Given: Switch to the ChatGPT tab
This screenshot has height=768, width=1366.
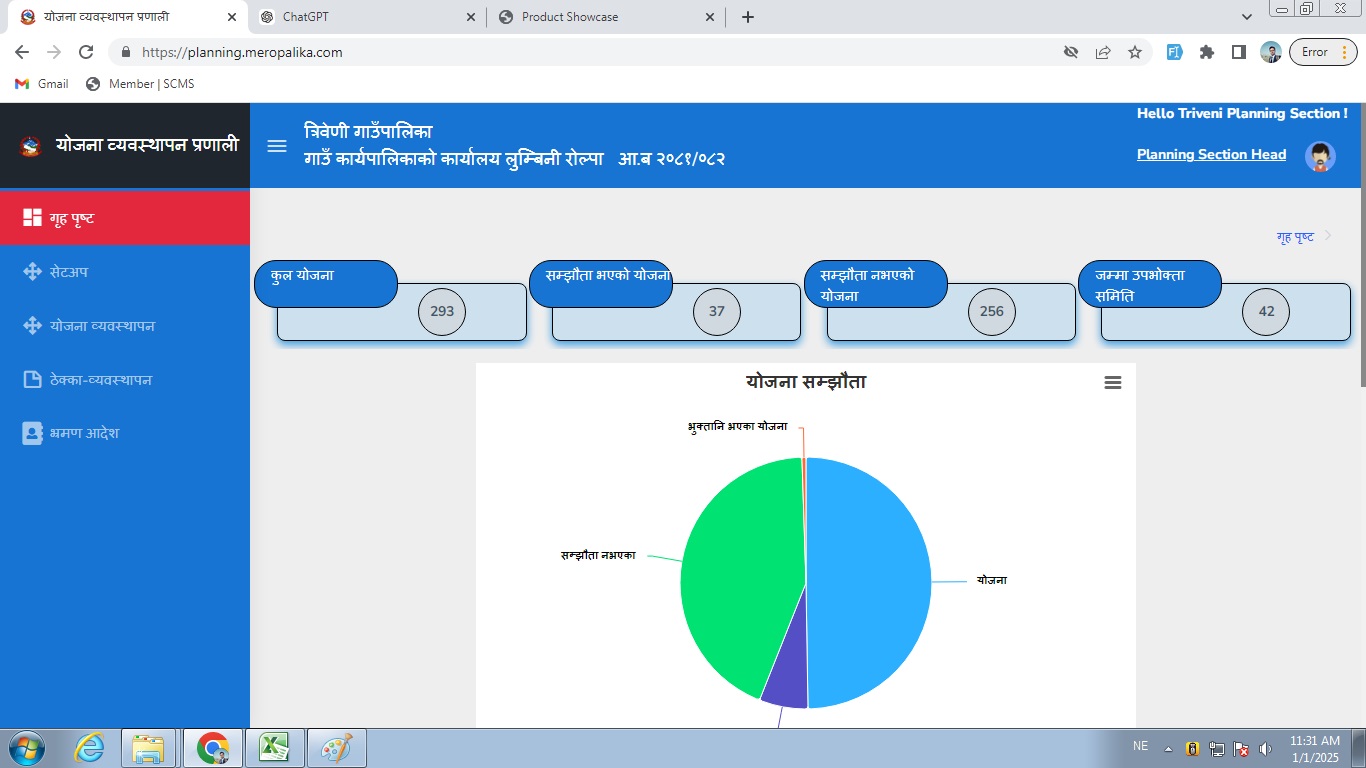Looking at the screenshot, I should point(366,17).
